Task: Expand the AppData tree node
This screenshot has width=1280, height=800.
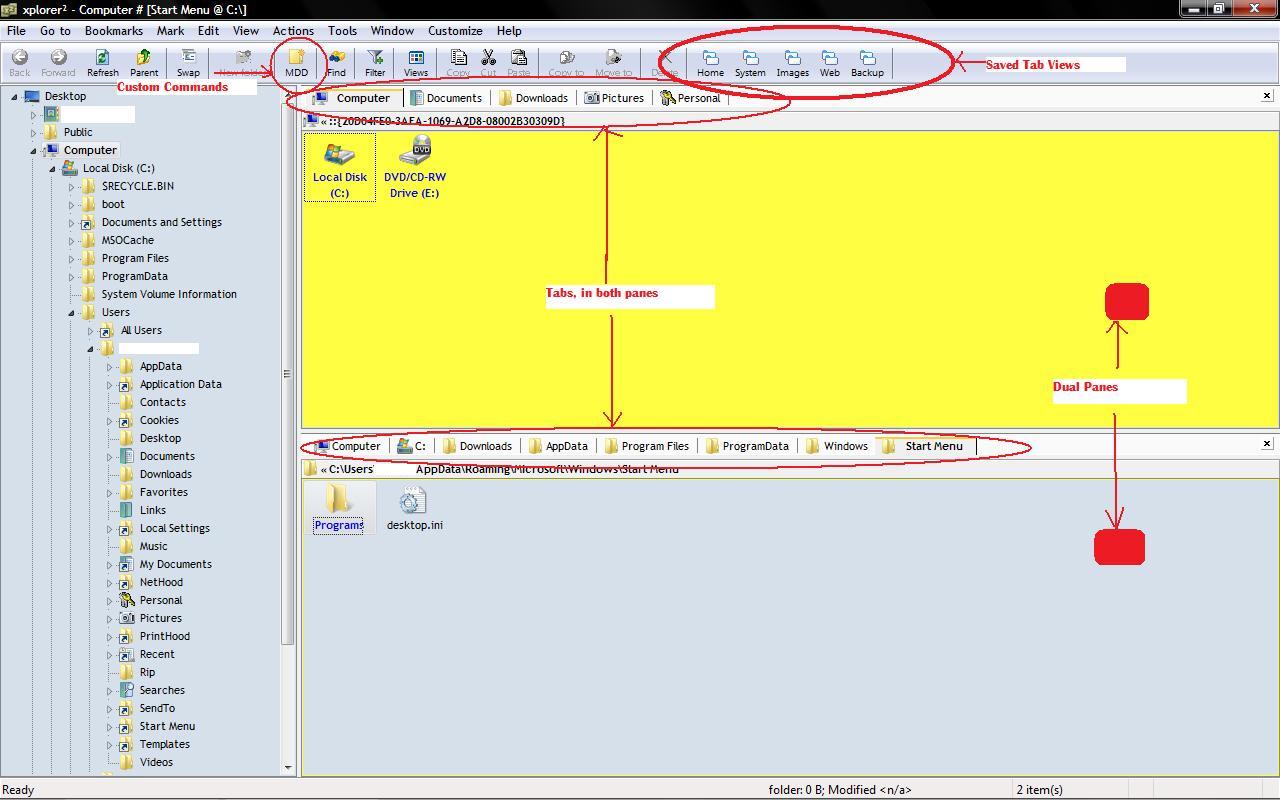Action: [x=109, y=366]
